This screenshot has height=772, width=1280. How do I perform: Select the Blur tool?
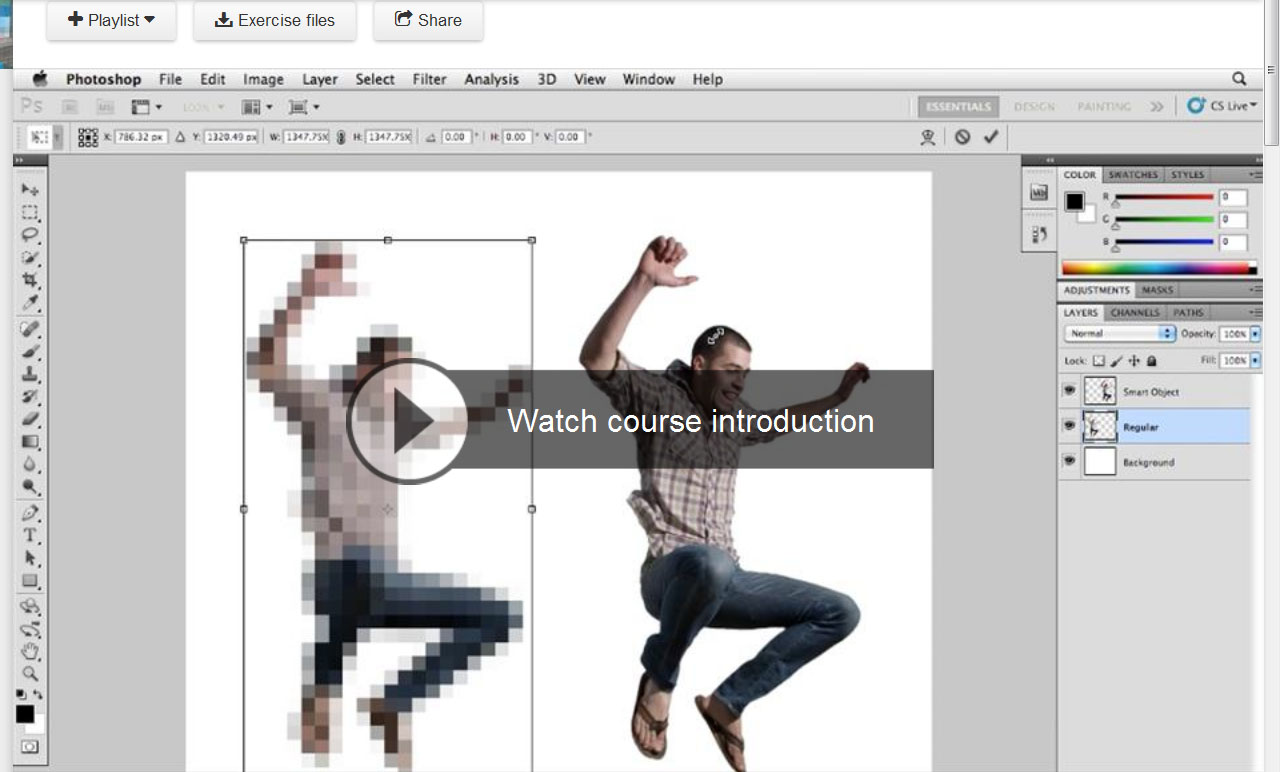tap(30, 465)
